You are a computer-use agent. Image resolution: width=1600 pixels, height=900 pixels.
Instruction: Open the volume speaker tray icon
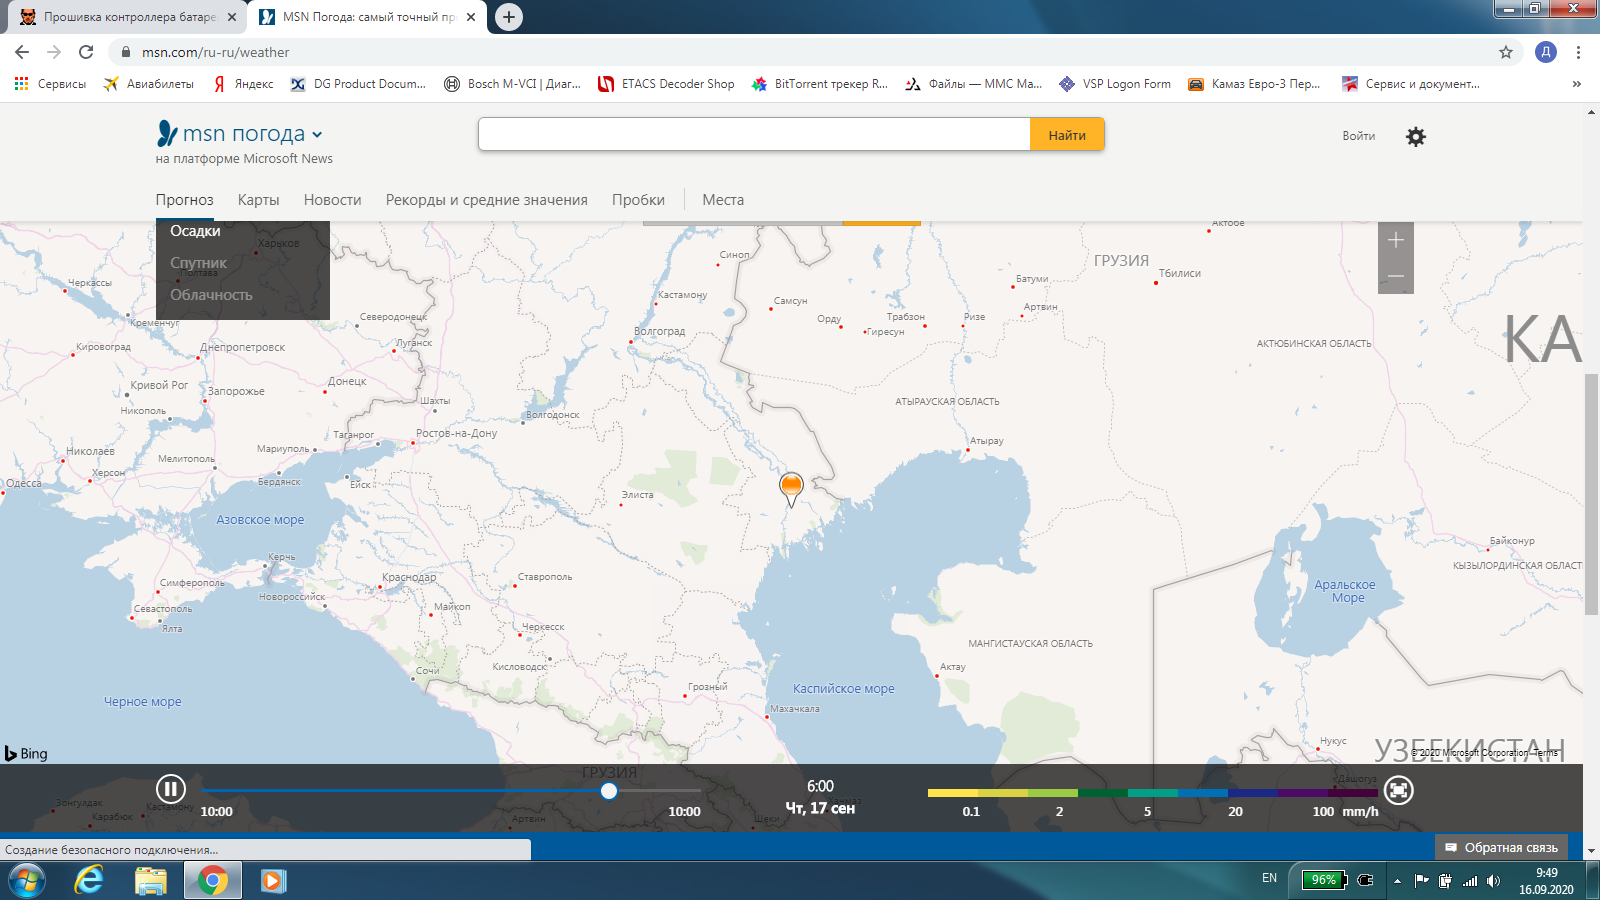1493,881
